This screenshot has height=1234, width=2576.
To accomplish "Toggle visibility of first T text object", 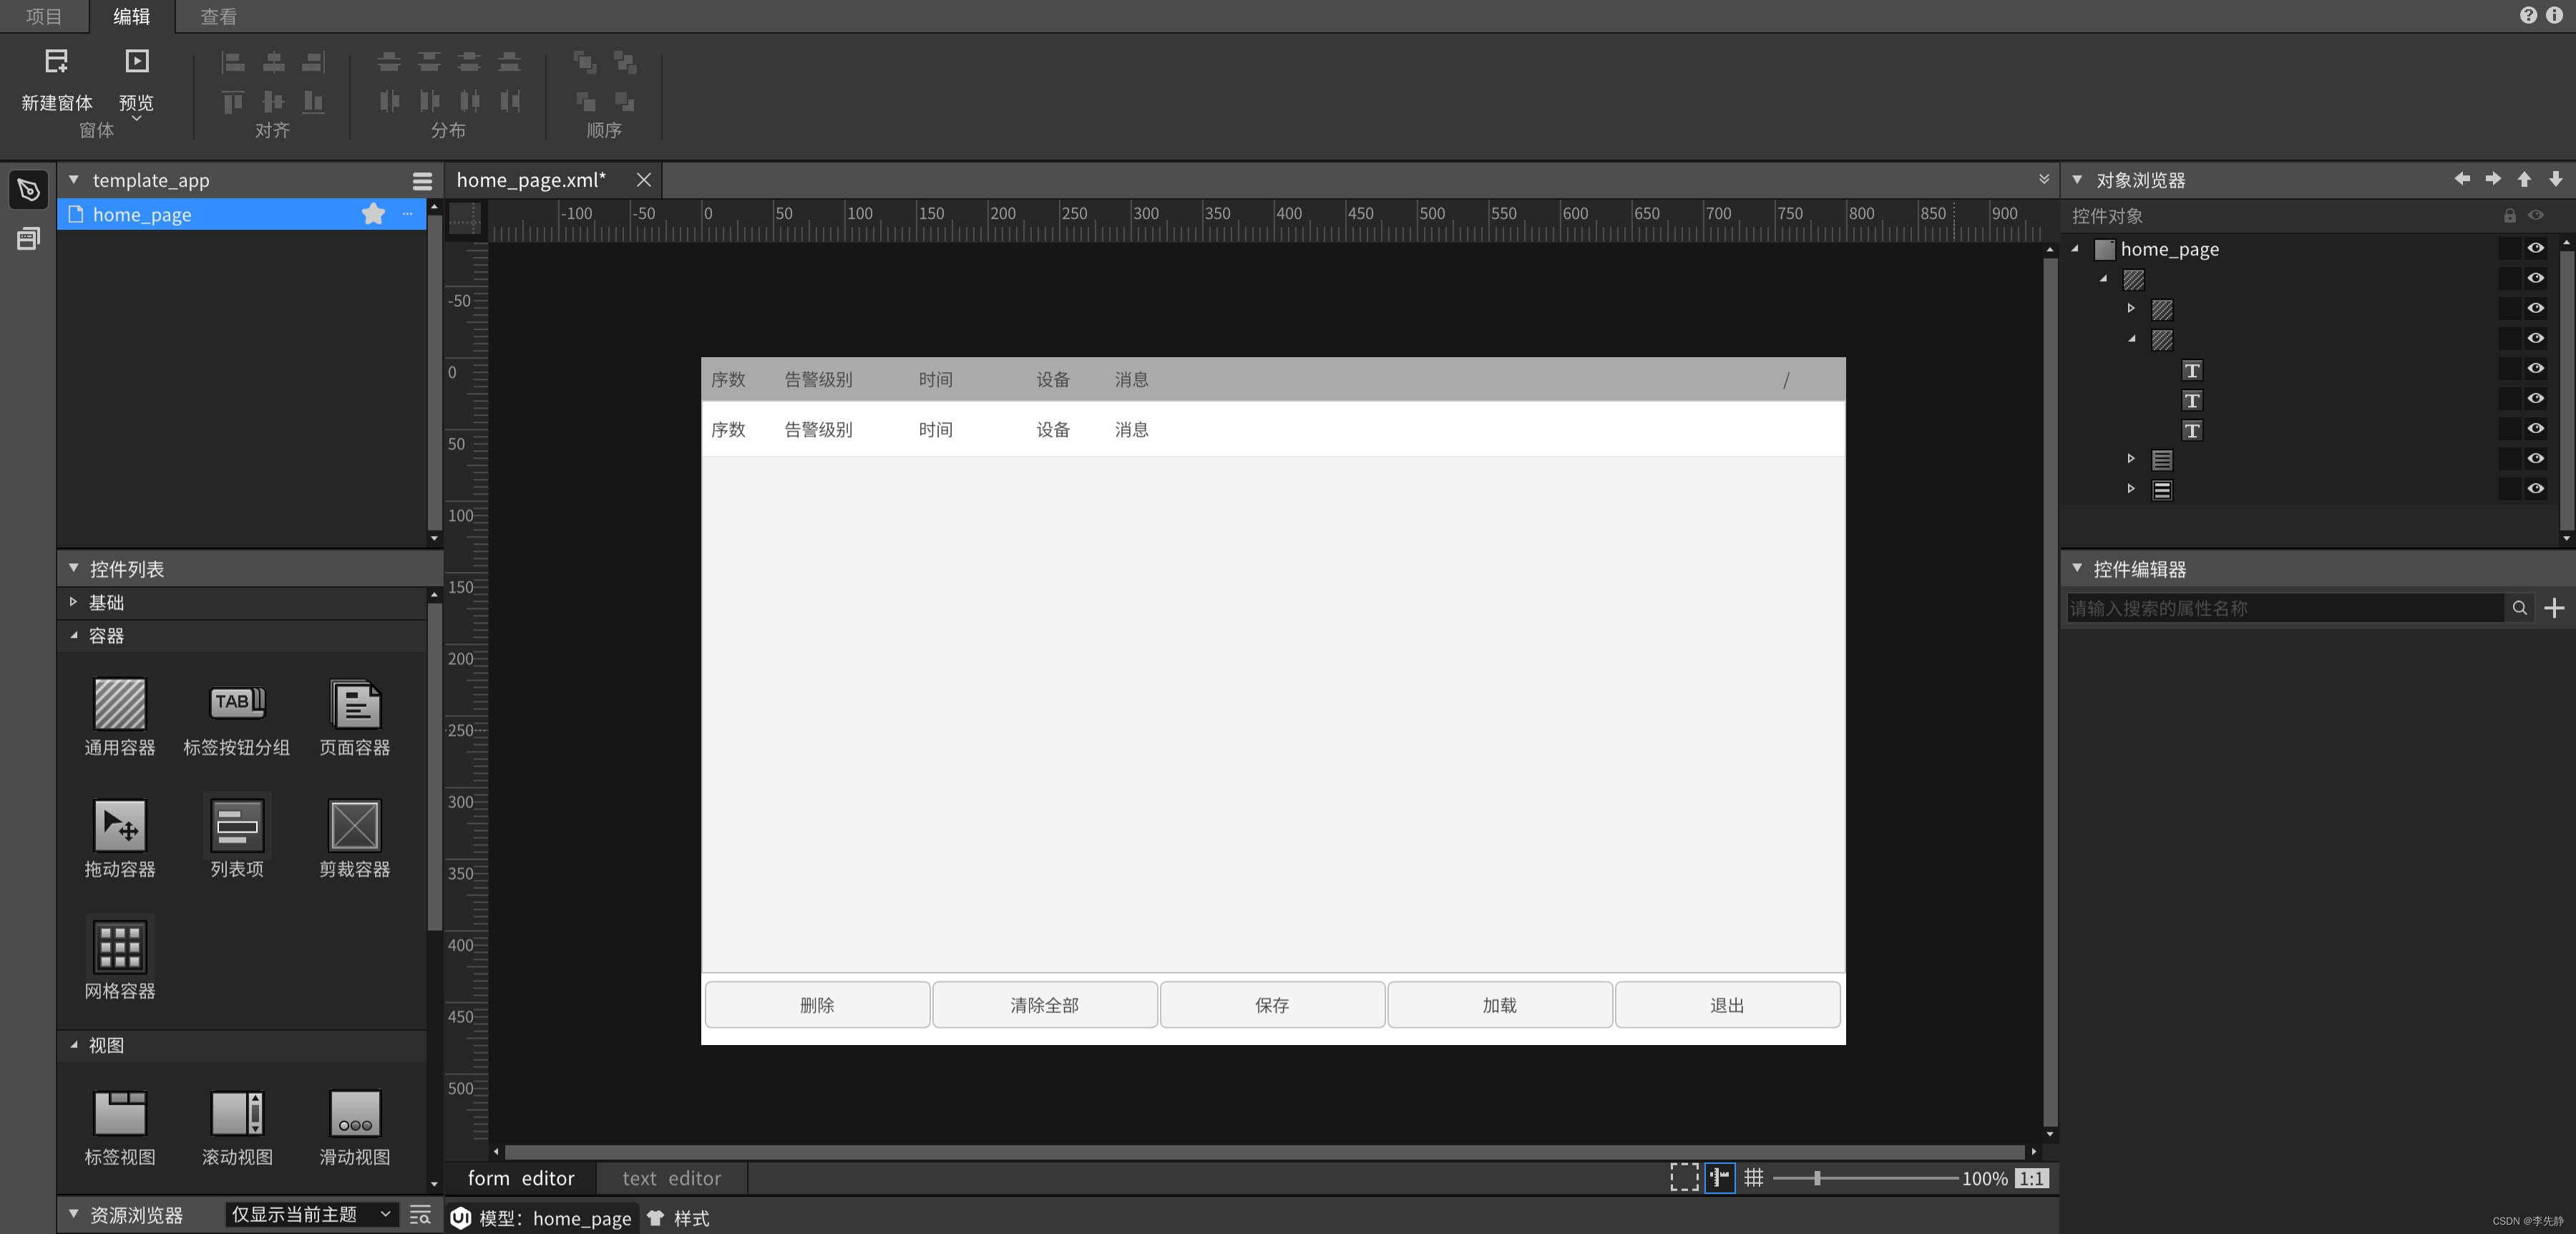I will coord(2535,368).
